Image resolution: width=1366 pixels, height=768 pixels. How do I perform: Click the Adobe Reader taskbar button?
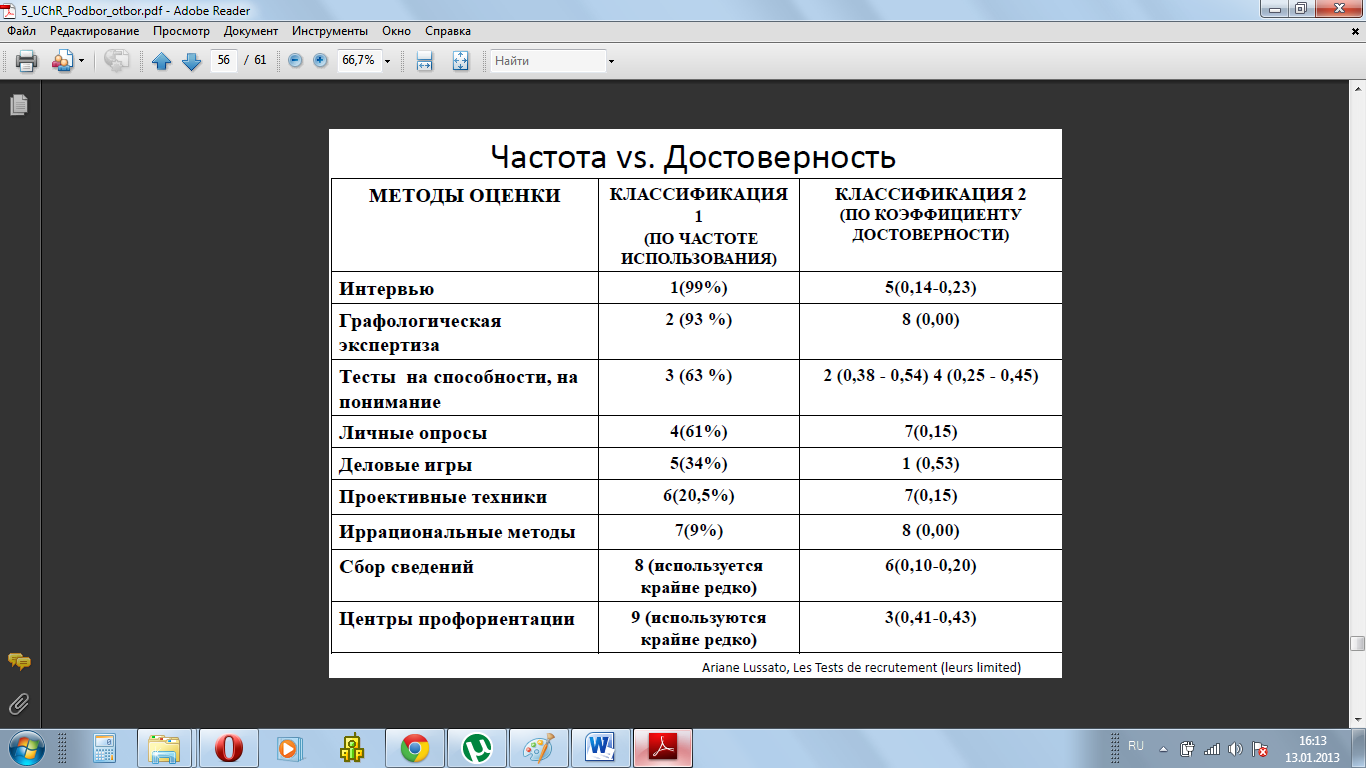tap(663, 748)
